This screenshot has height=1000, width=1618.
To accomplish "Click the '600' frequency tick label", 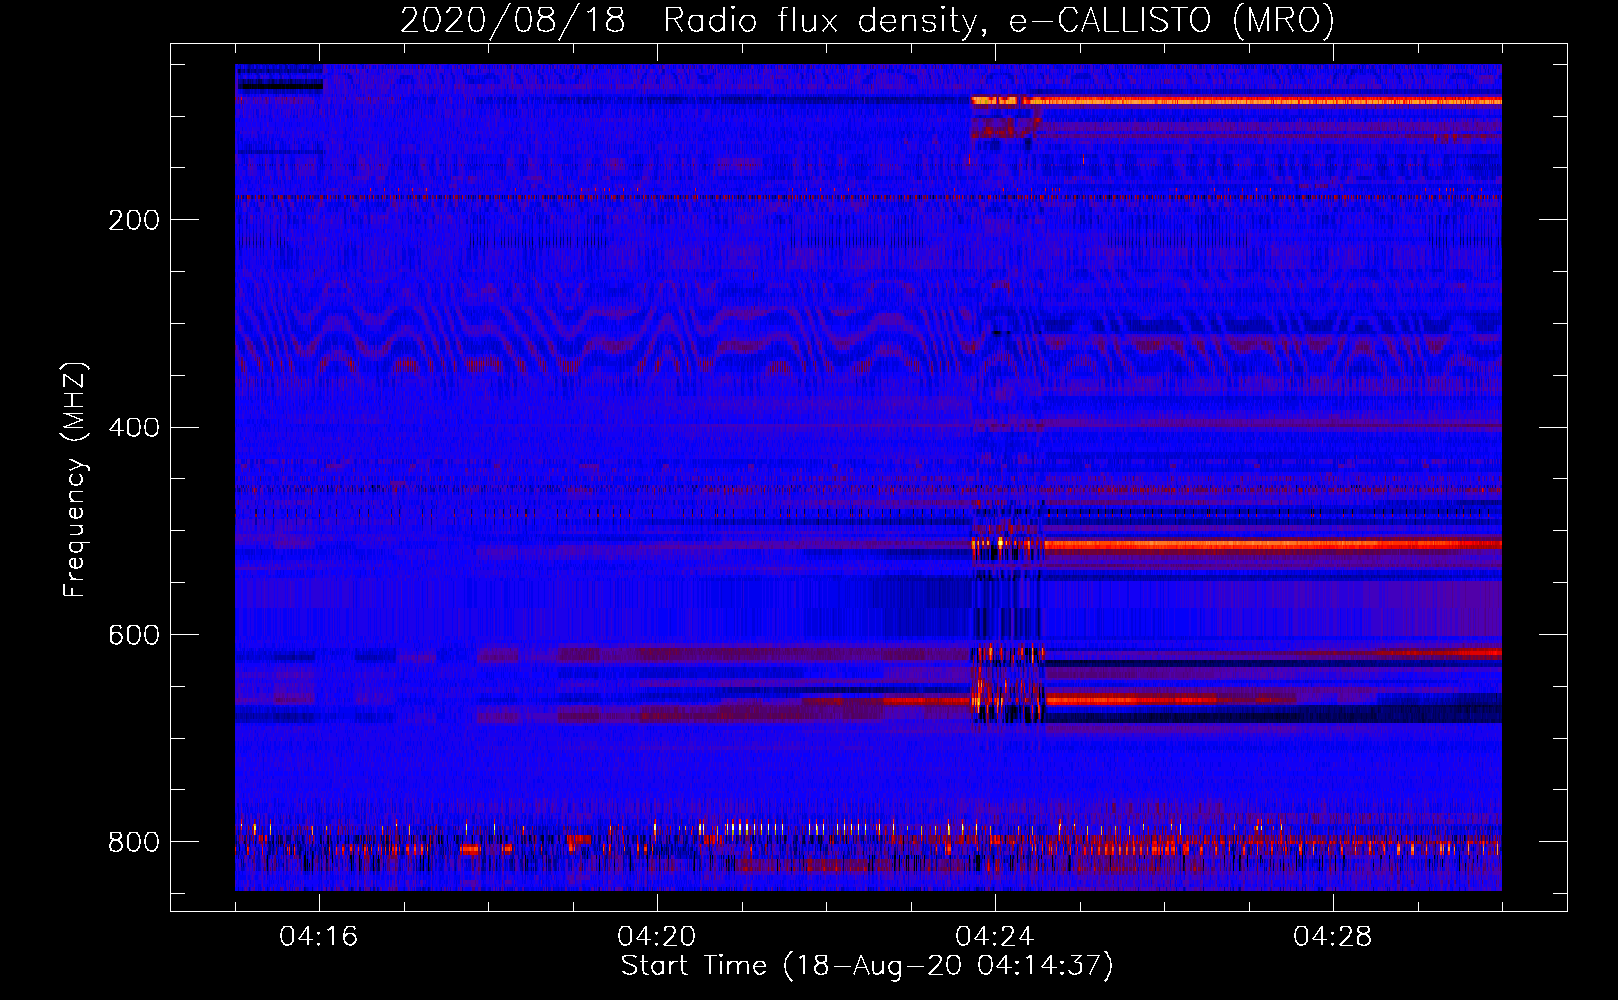I will [x=134, y=636].
